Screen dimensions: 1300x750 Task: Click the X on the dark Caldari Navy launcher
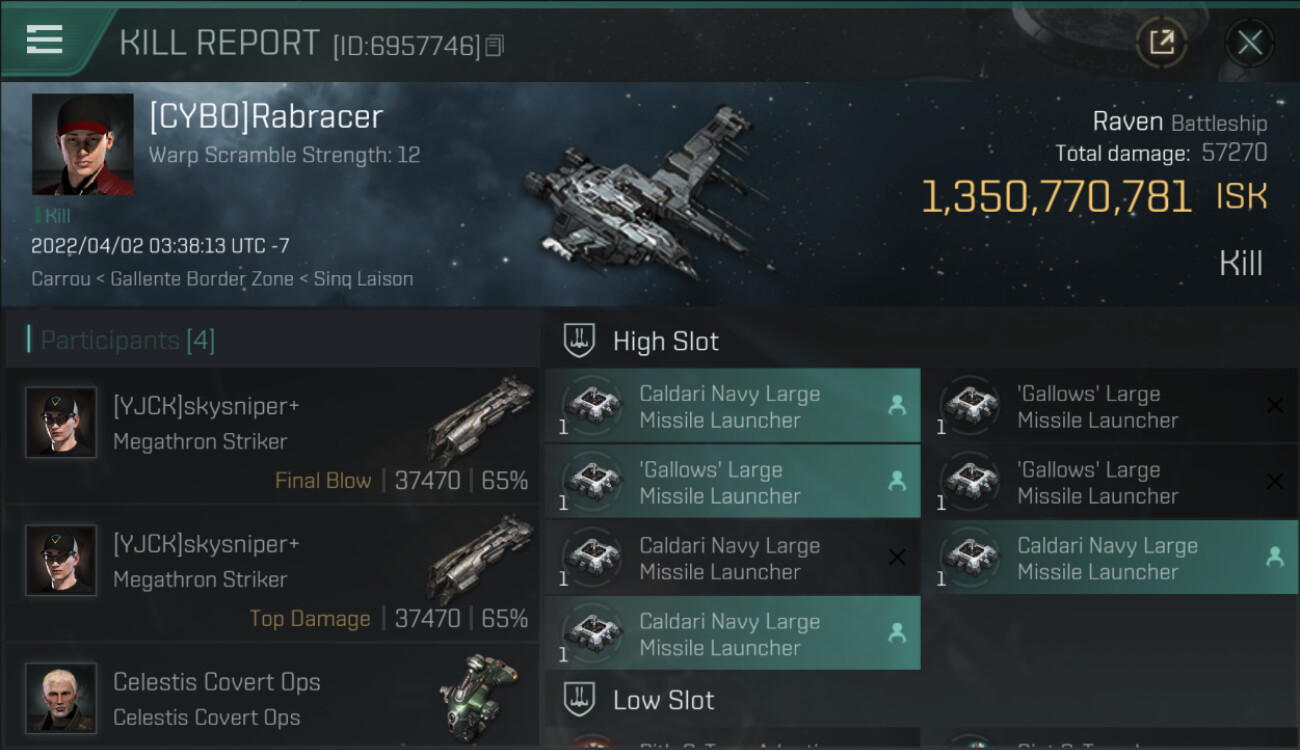coord(897,557)
